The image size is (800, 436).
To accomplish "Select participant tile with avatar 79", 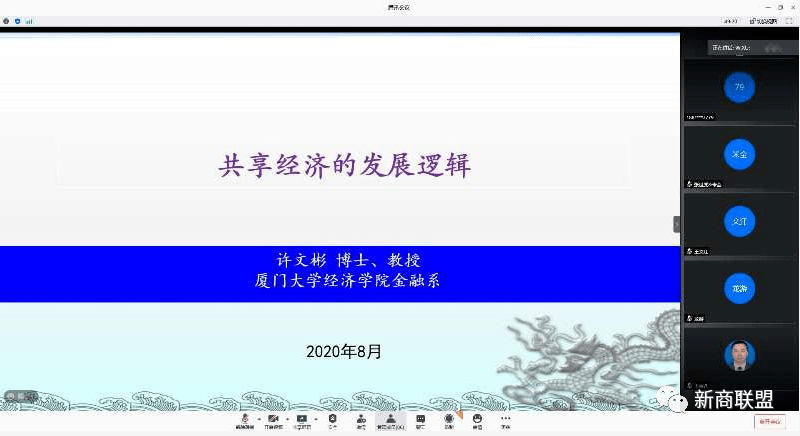I will coord(739,90).
